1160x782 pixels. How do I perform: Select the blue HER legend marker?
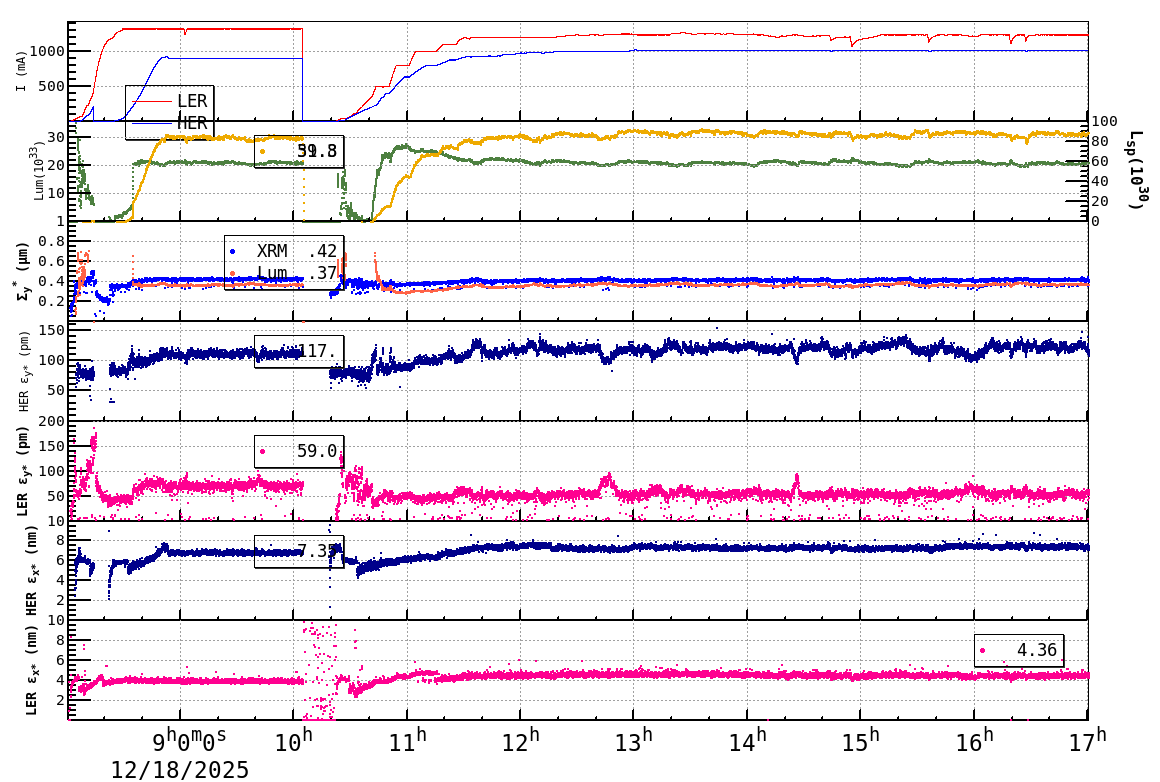tap(151, 123)
